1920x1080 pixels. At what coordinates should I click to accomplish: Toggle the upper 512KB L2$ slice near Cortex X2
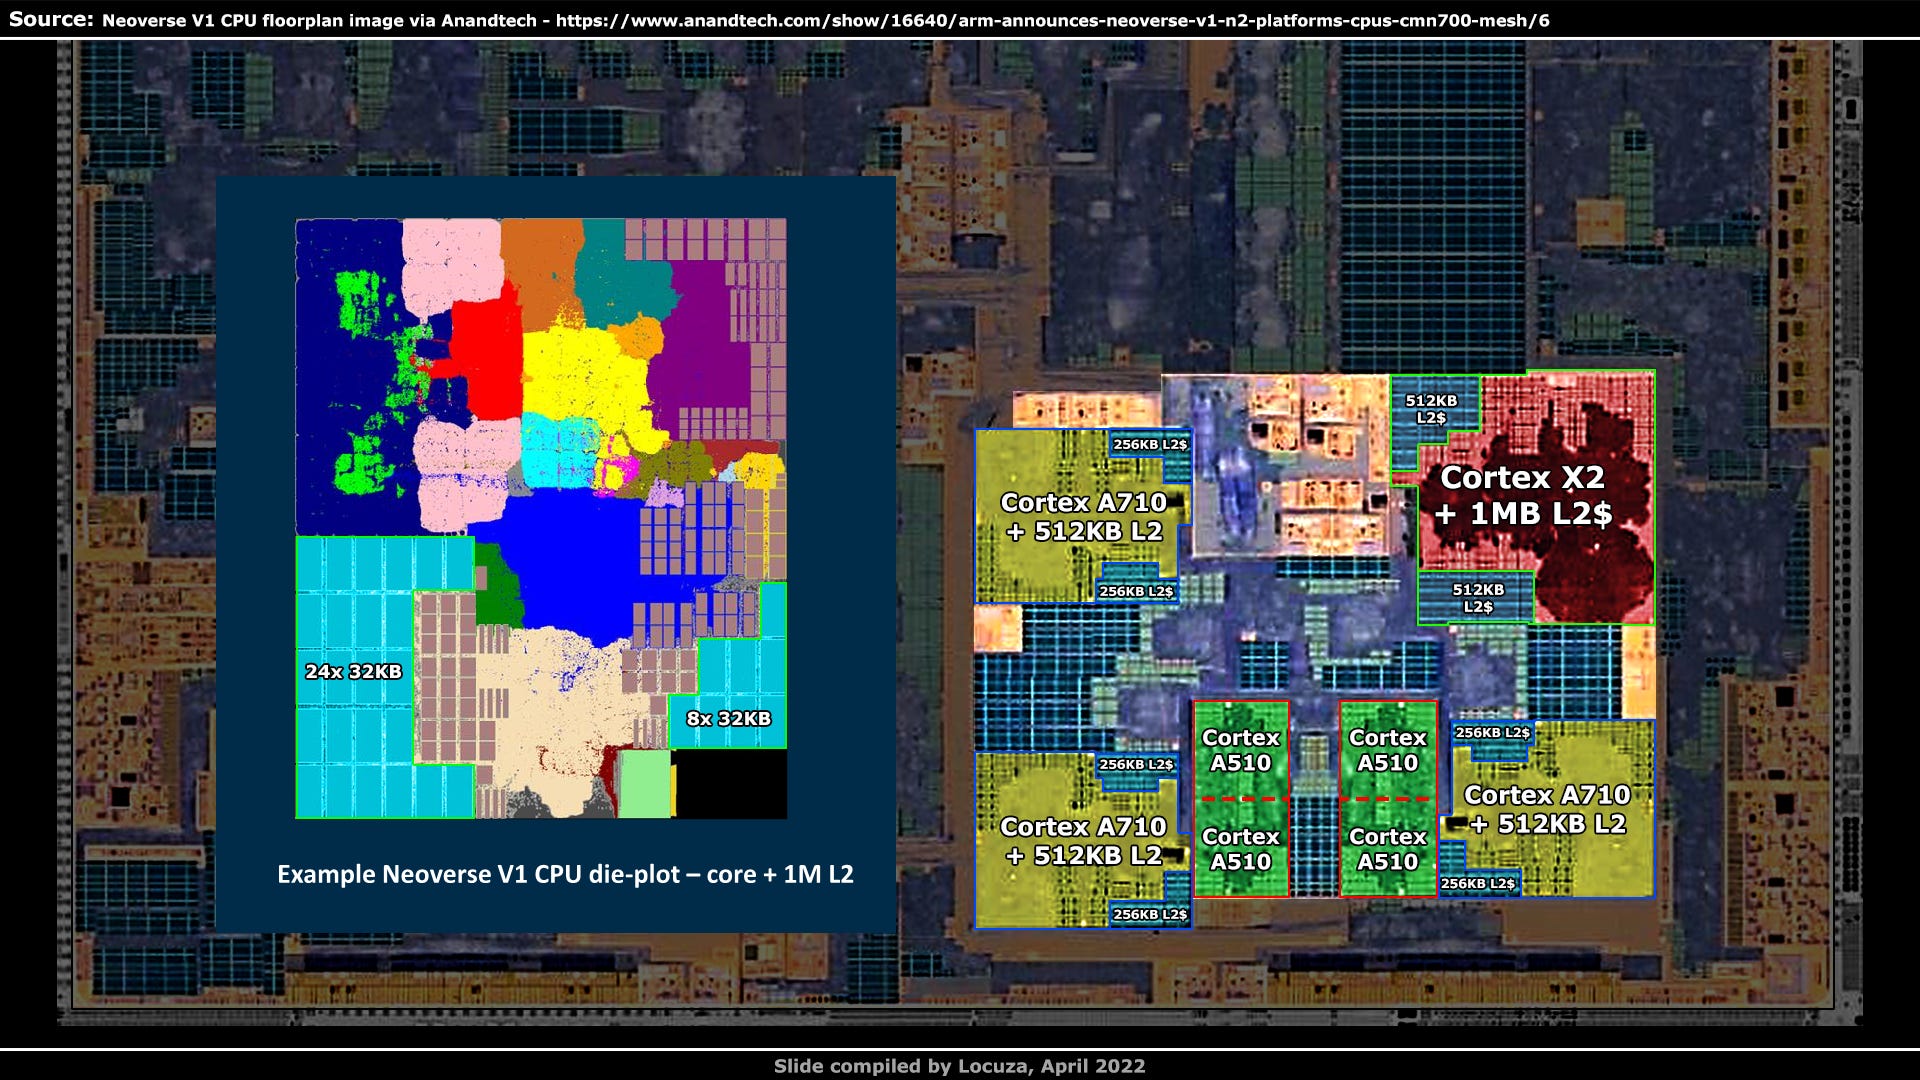(x=1430, y=408)
